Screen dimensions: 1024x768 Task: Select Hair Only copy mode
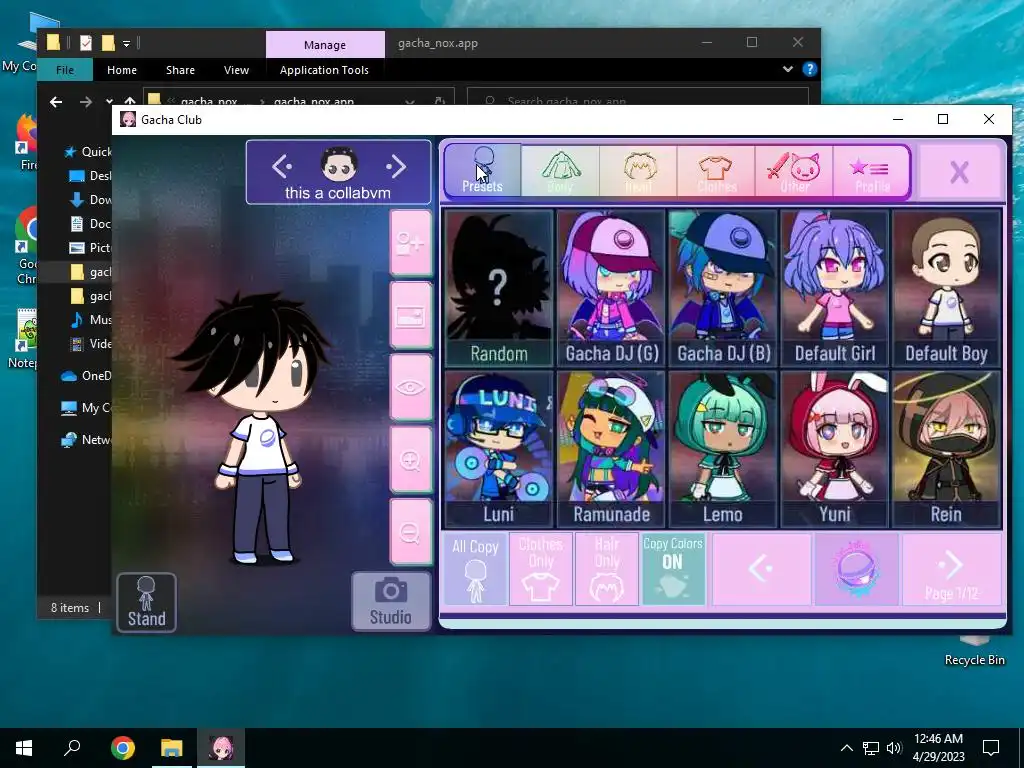(x=607, y=569)
